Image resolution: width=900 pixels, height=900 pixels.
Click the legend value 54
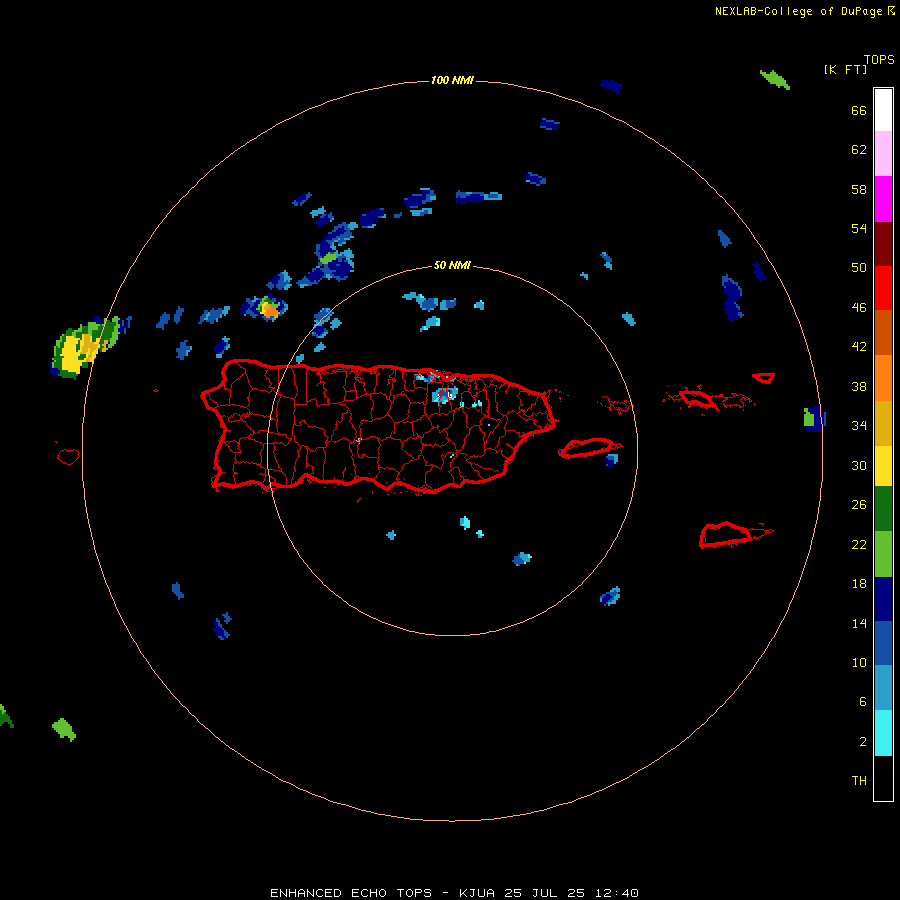tap(859, 228)
